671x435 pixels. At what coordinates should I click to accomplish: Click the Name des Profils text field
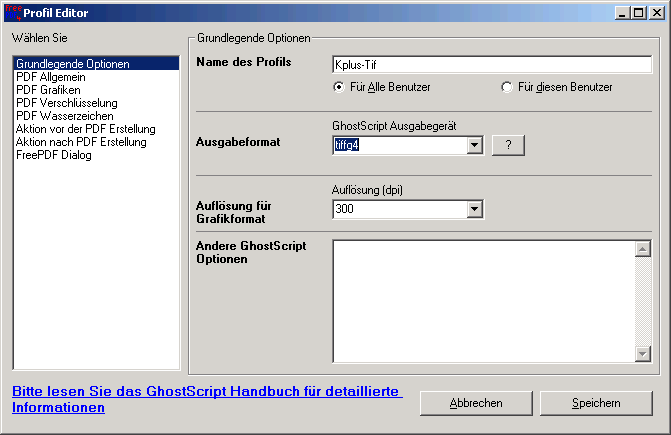(x=491, y=65)
